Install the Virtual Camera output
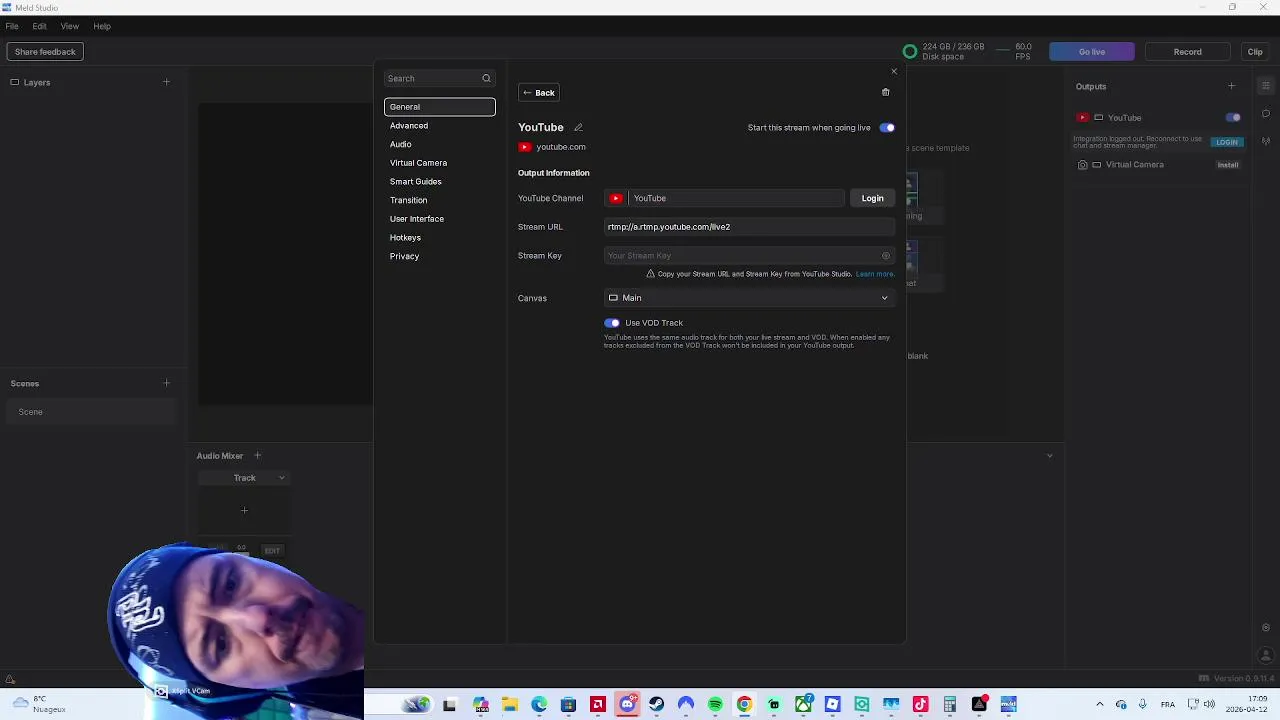Viewport: 1280px width, 720px height. 1228,165
